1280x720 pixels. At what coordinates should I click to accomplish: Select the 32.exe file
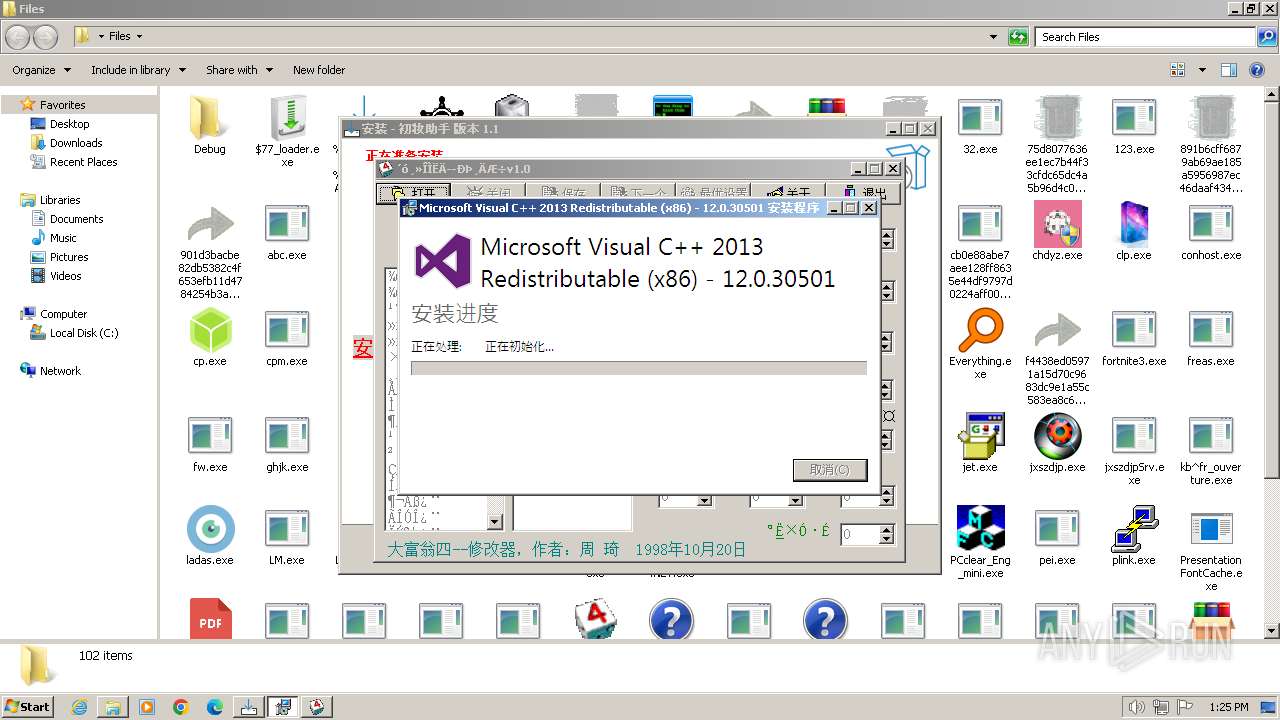point(980,125)
